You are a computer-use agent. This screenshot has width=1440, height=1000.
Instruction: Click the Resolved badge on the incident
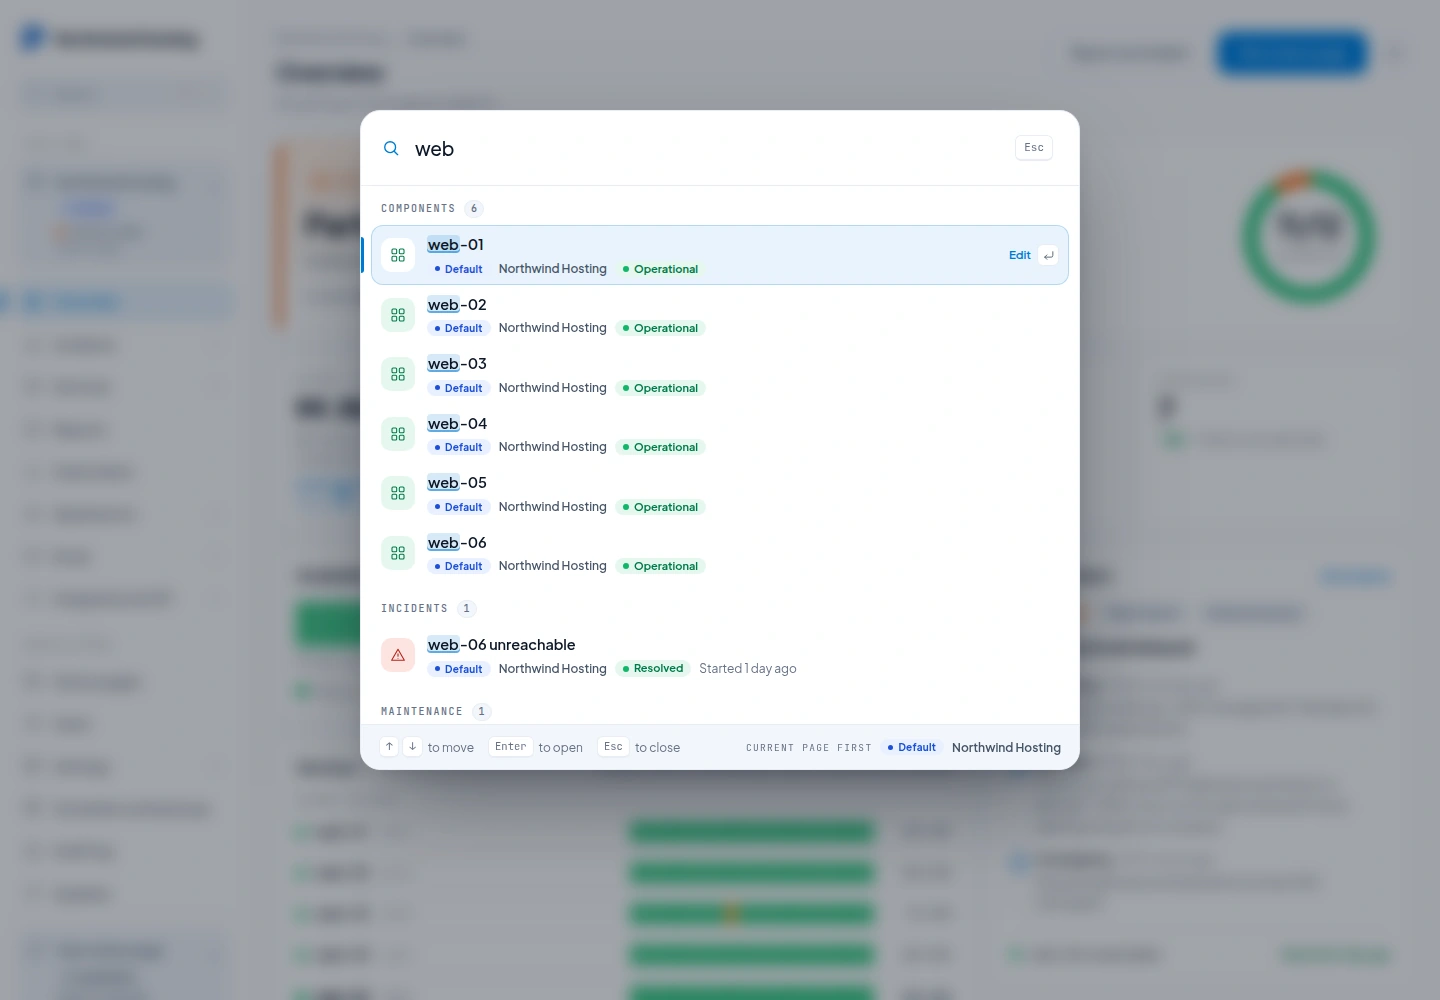[653, 669]
